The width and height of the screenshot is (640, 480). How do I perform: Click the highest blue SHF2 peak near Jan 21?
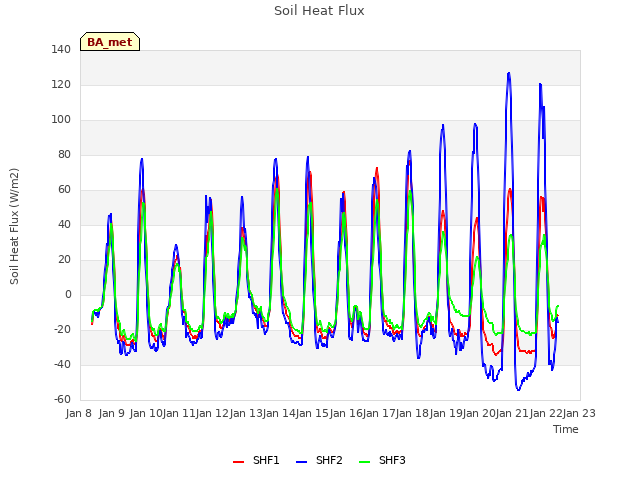pyautogui.click(x=509, y=73)
